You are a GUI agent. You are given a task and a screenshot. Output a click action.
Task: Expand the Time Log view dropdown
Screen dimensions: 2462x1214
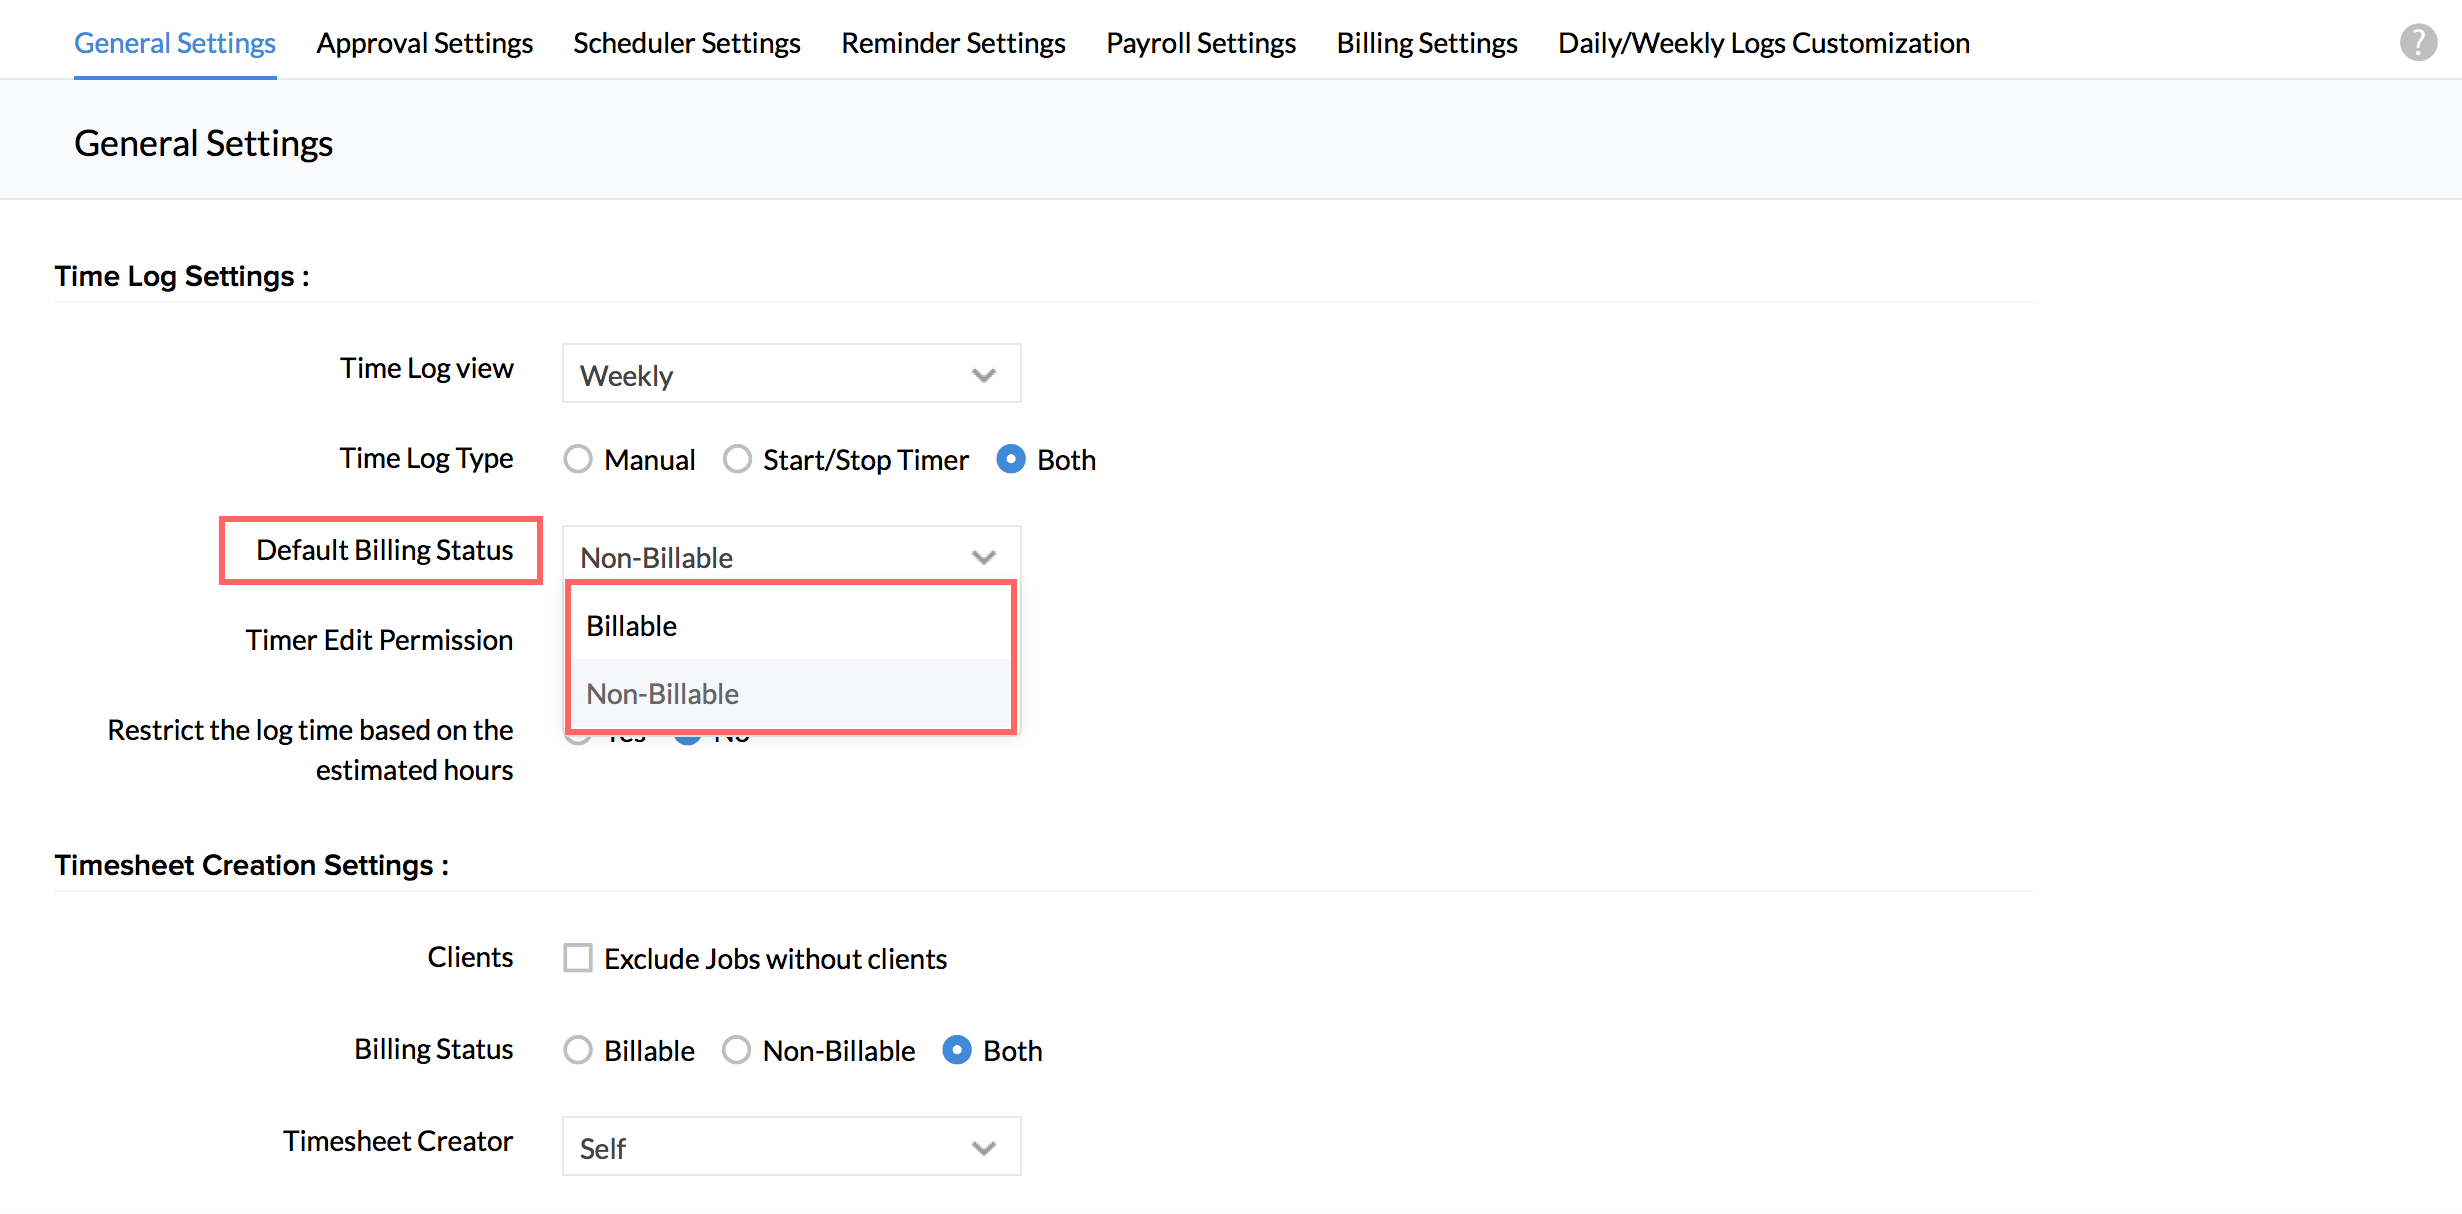(x=791, y=374)
